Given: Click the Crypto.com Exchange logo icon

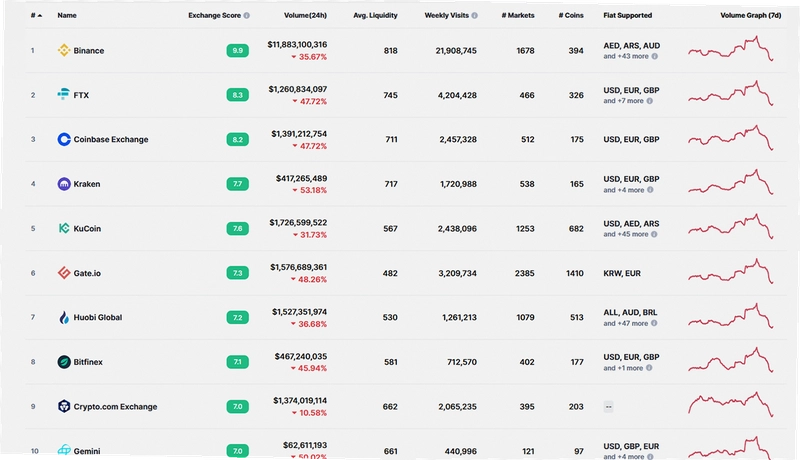Looking at the screenshot, I should [64, 406].
